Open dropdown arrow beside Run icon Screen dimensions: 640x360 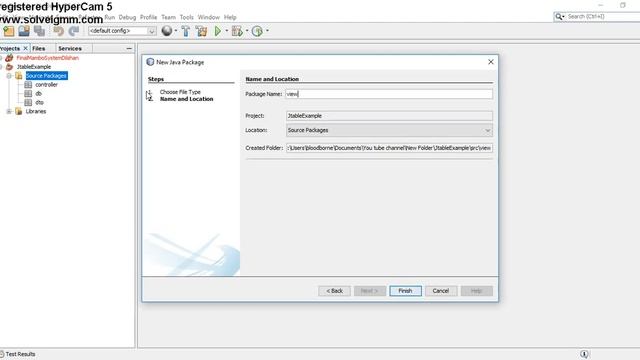227,31
